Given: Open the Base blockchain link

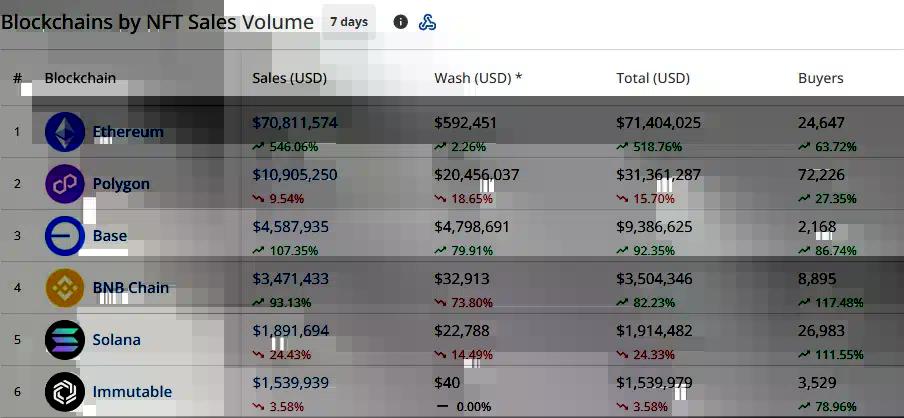Looking at the screenshot, I should [110, 236].
